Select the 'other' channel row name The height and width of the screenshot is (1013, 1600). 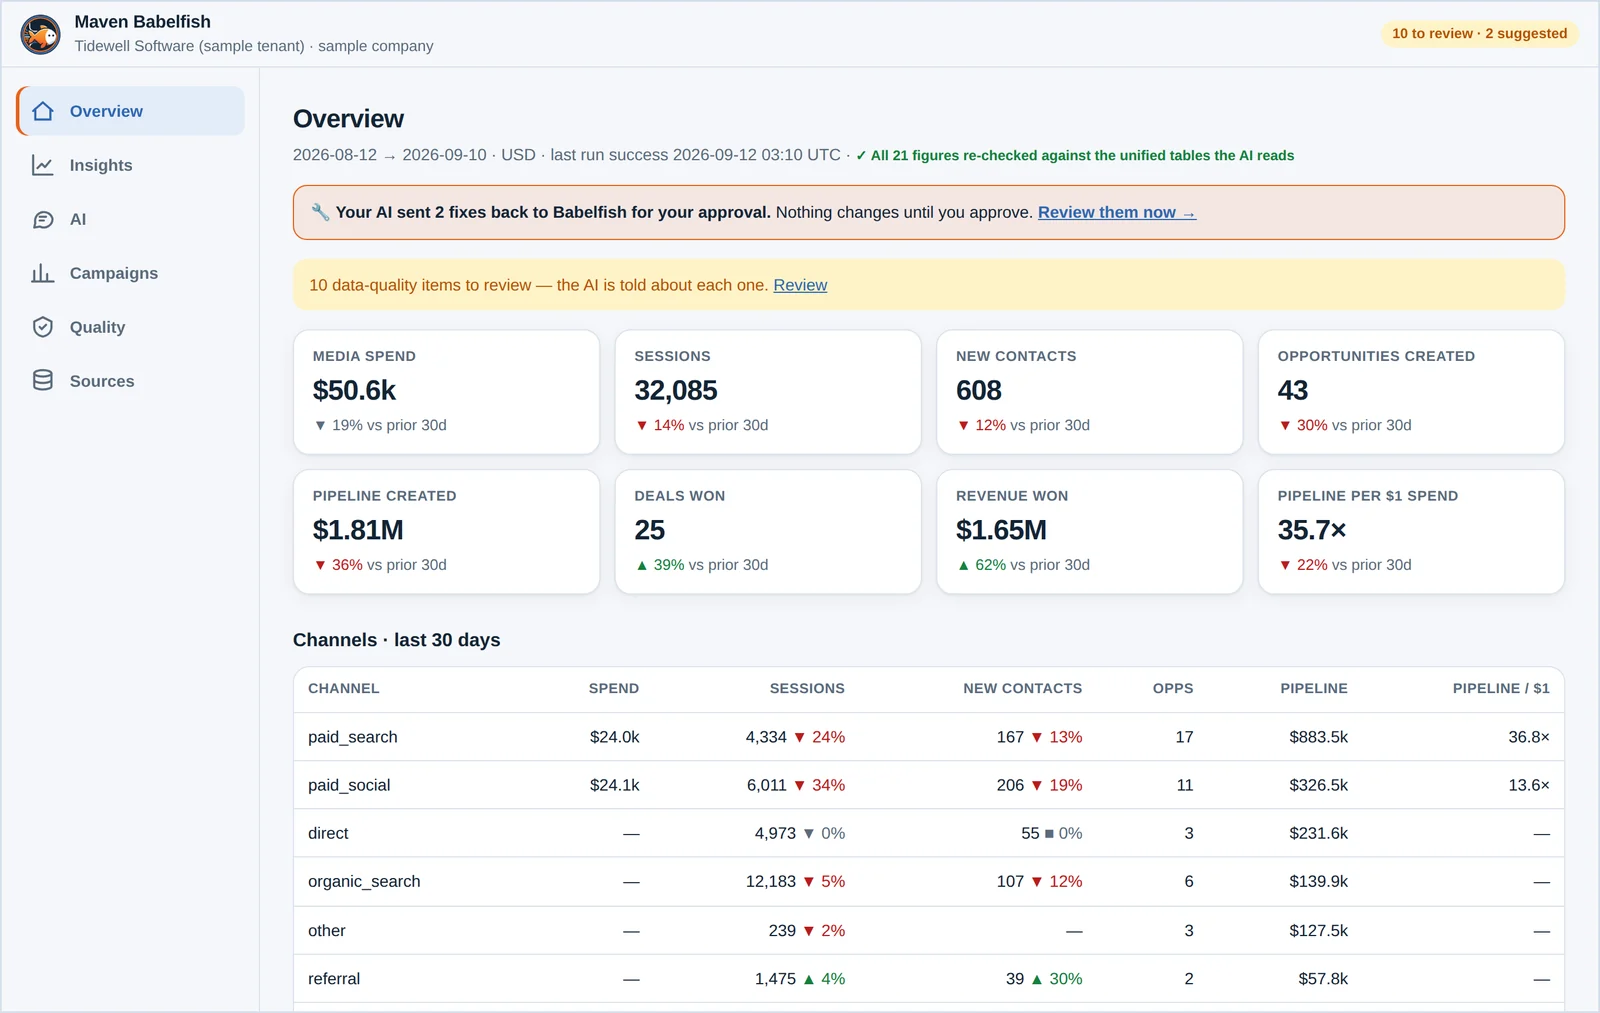pyautogui.click(x=327, y=930)
